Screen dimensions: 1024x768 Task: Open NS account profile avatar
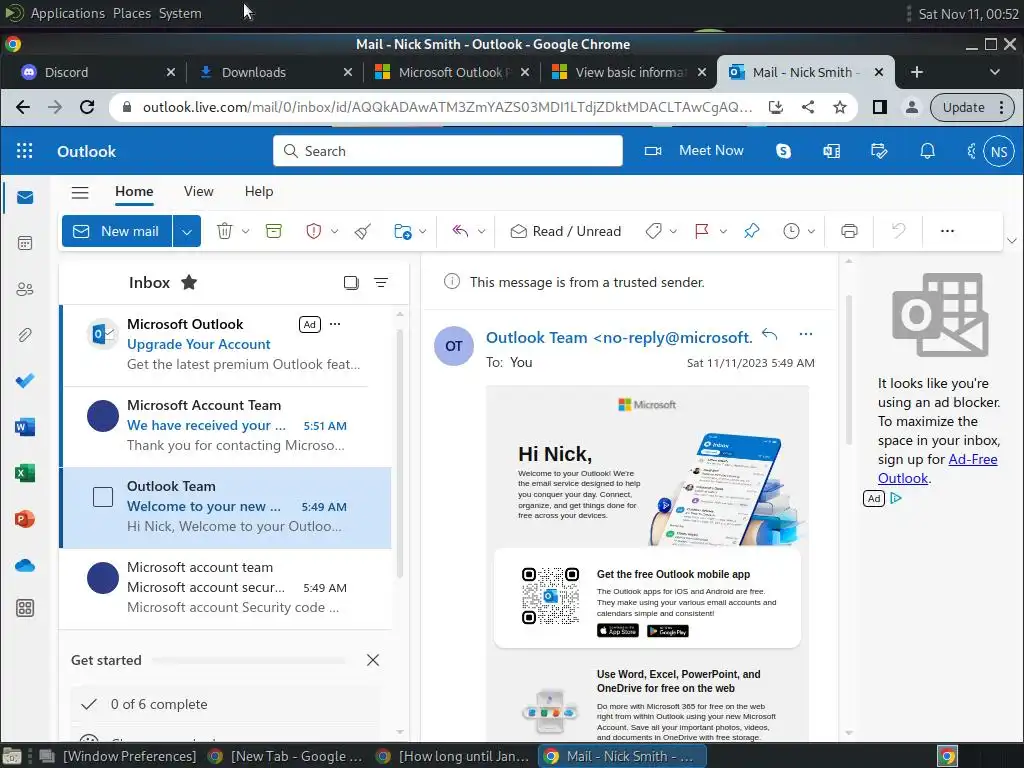pos(999,152)
